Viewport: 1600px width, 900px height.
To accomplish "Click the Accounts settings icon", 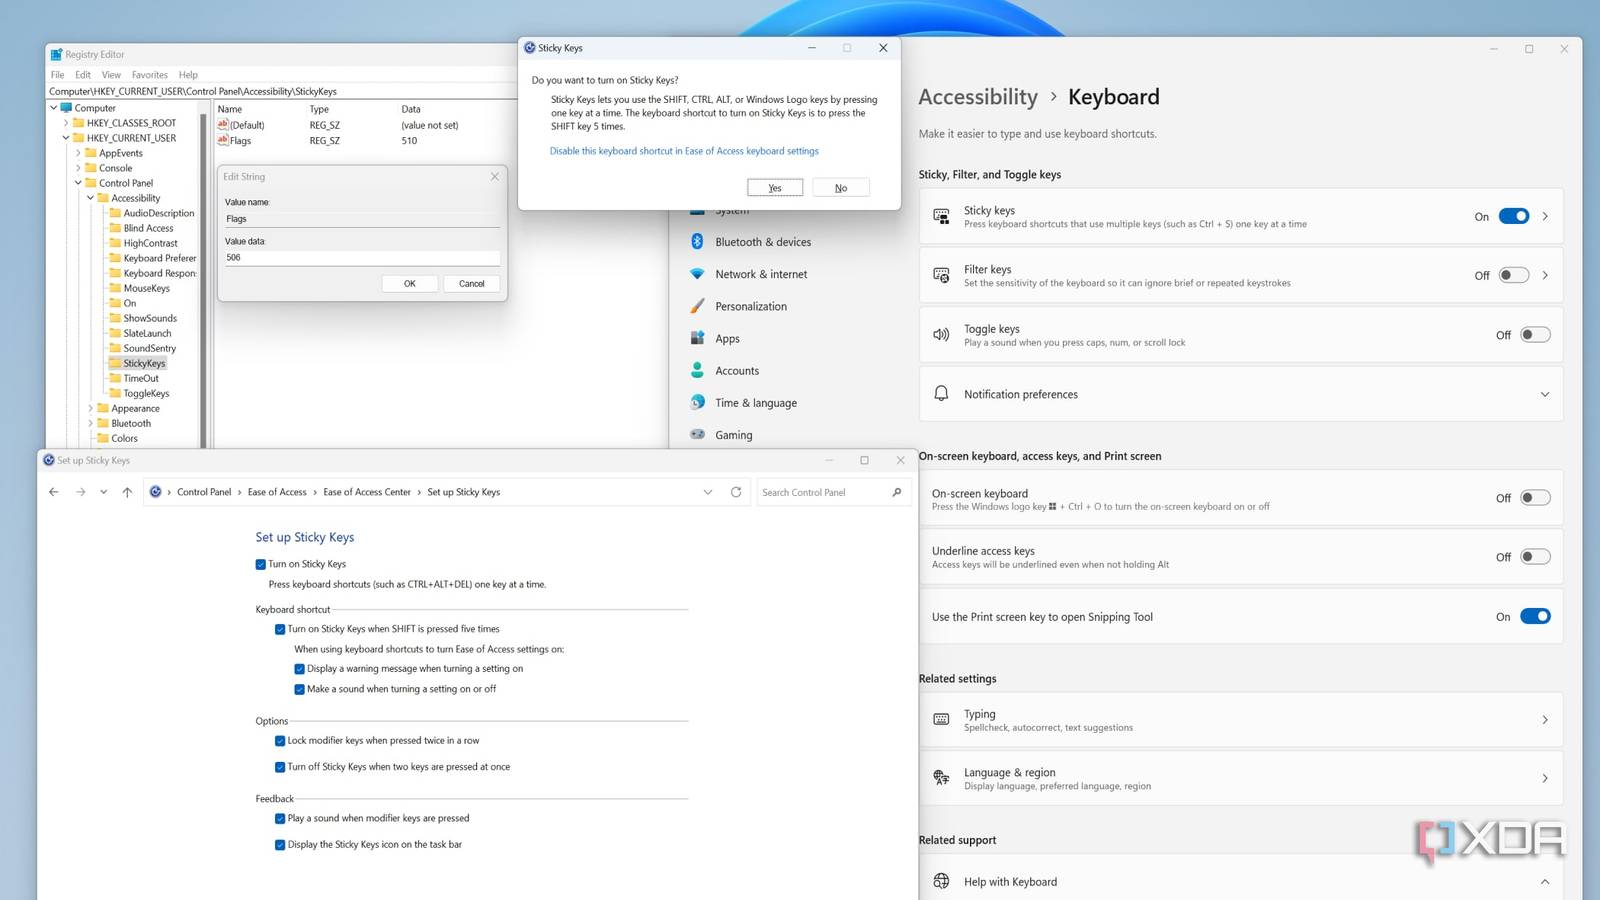I will pyautogui.click(x=697, y=370).
